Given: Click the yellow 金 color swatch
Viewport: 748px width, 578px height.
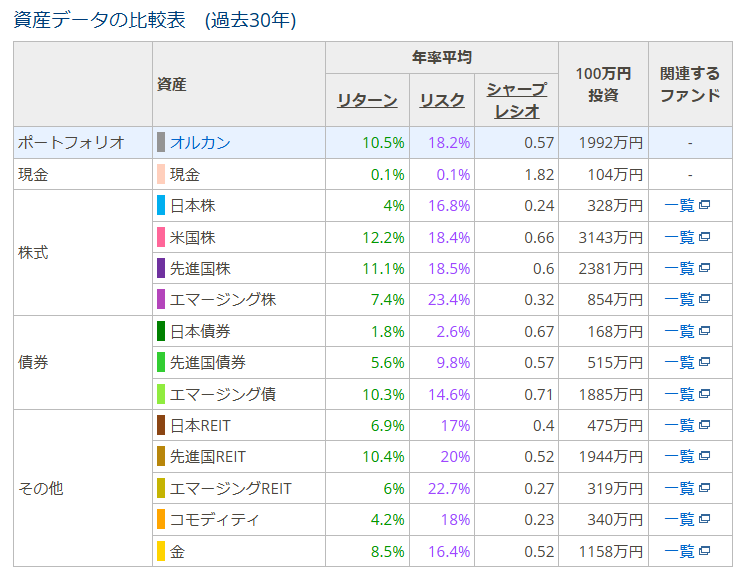Looking at the screenshot, I should 160,551.
